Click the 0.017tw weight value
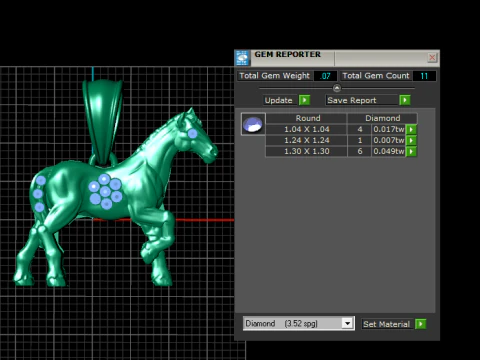The image size is (480, 360). (x=389, y=129)
